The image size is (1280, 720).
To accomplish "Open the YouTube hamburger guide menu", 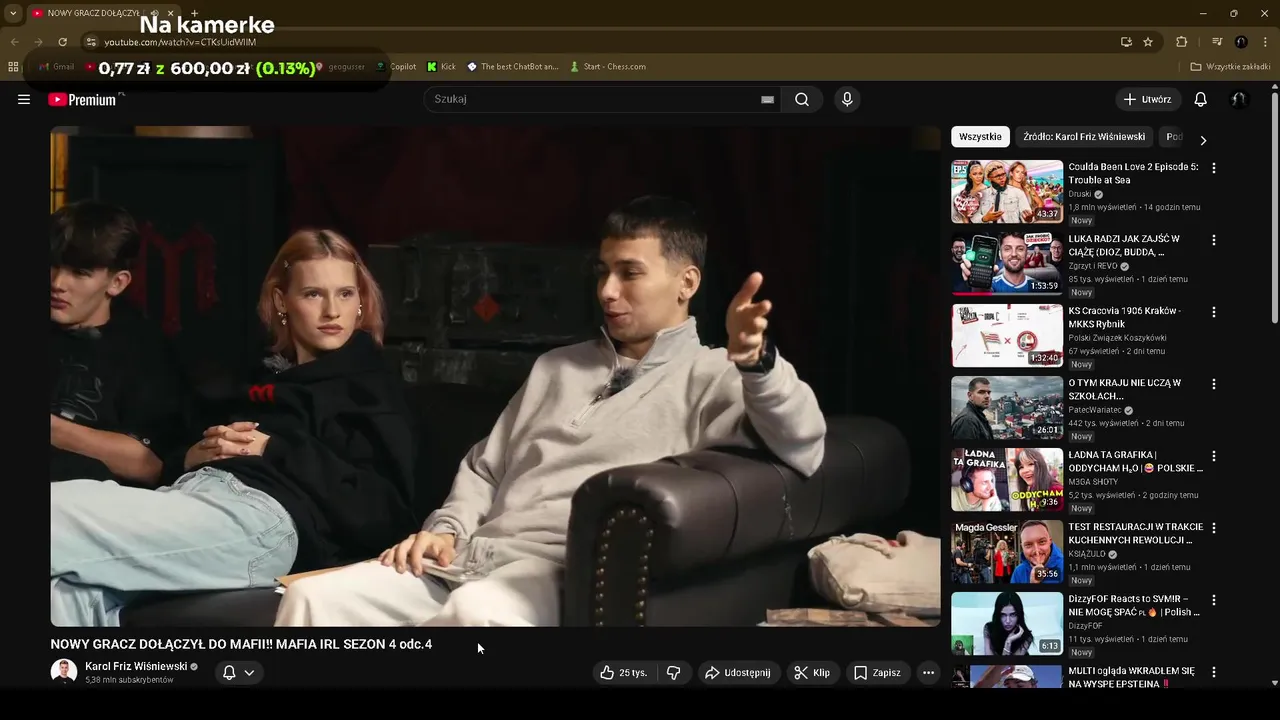I will point(24,99).
